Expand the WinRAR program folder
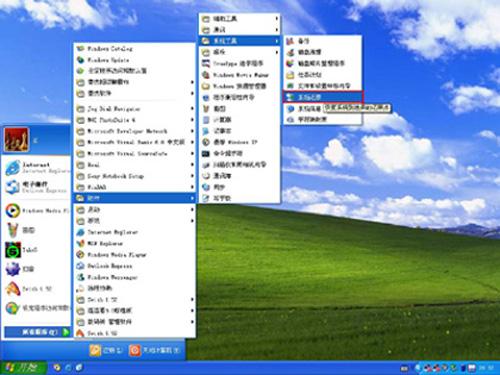 pos(134,187)
